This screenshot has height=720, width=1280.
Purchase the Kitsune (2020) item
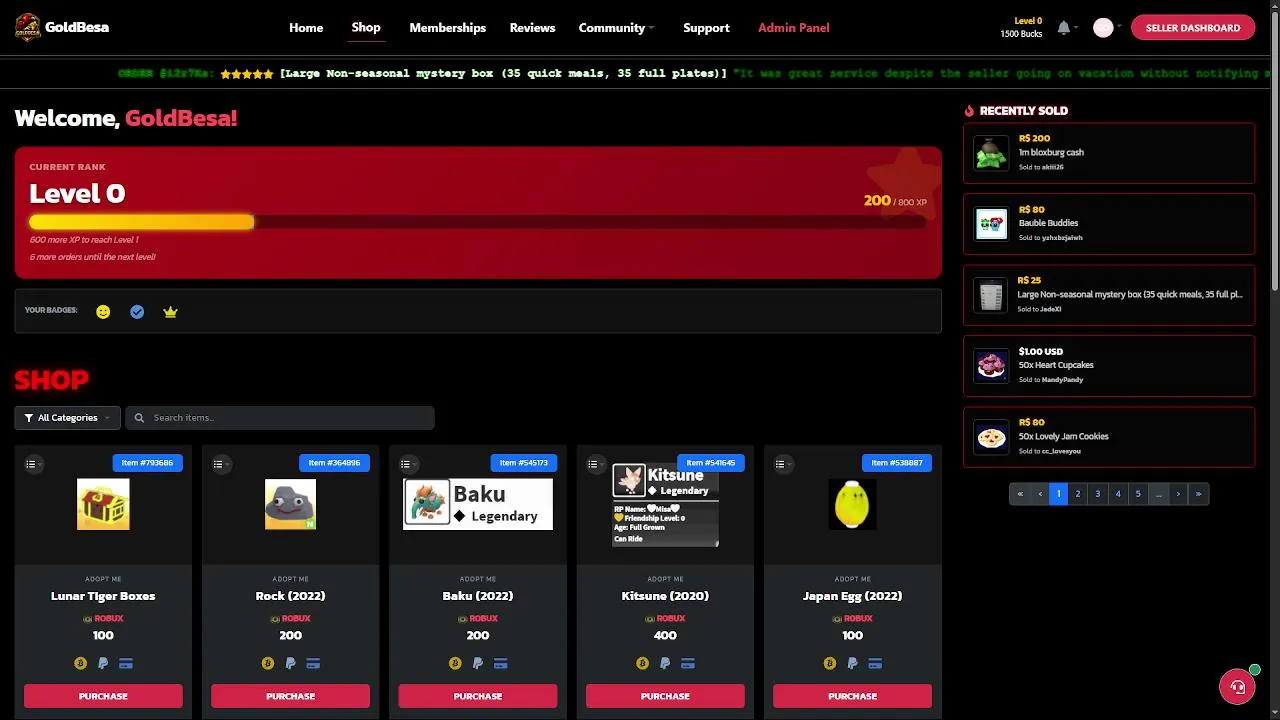pos(665,696)
